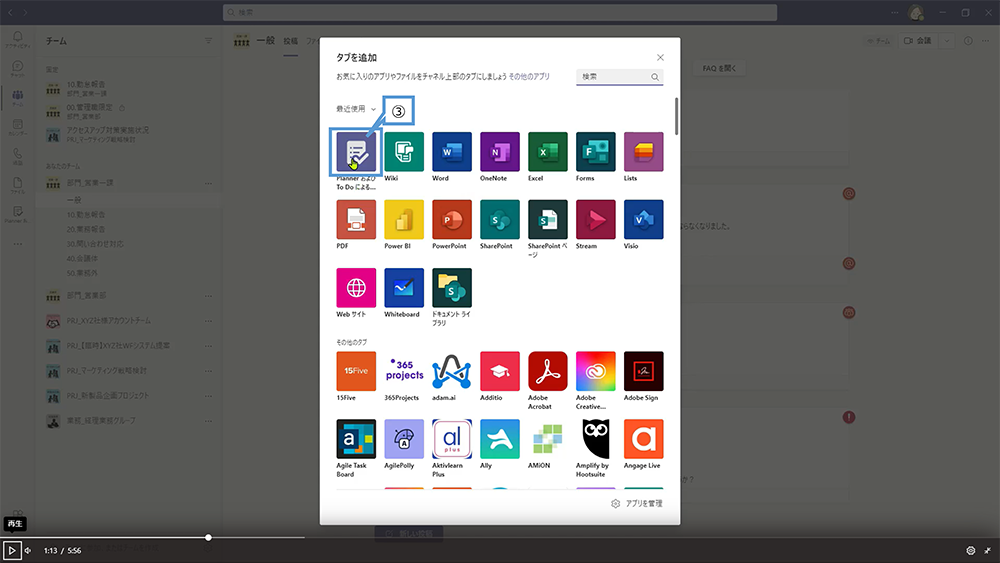Viewport: 1000px width, 563px height.
Task: Open video player settings gear
Action: pos(971,550)
